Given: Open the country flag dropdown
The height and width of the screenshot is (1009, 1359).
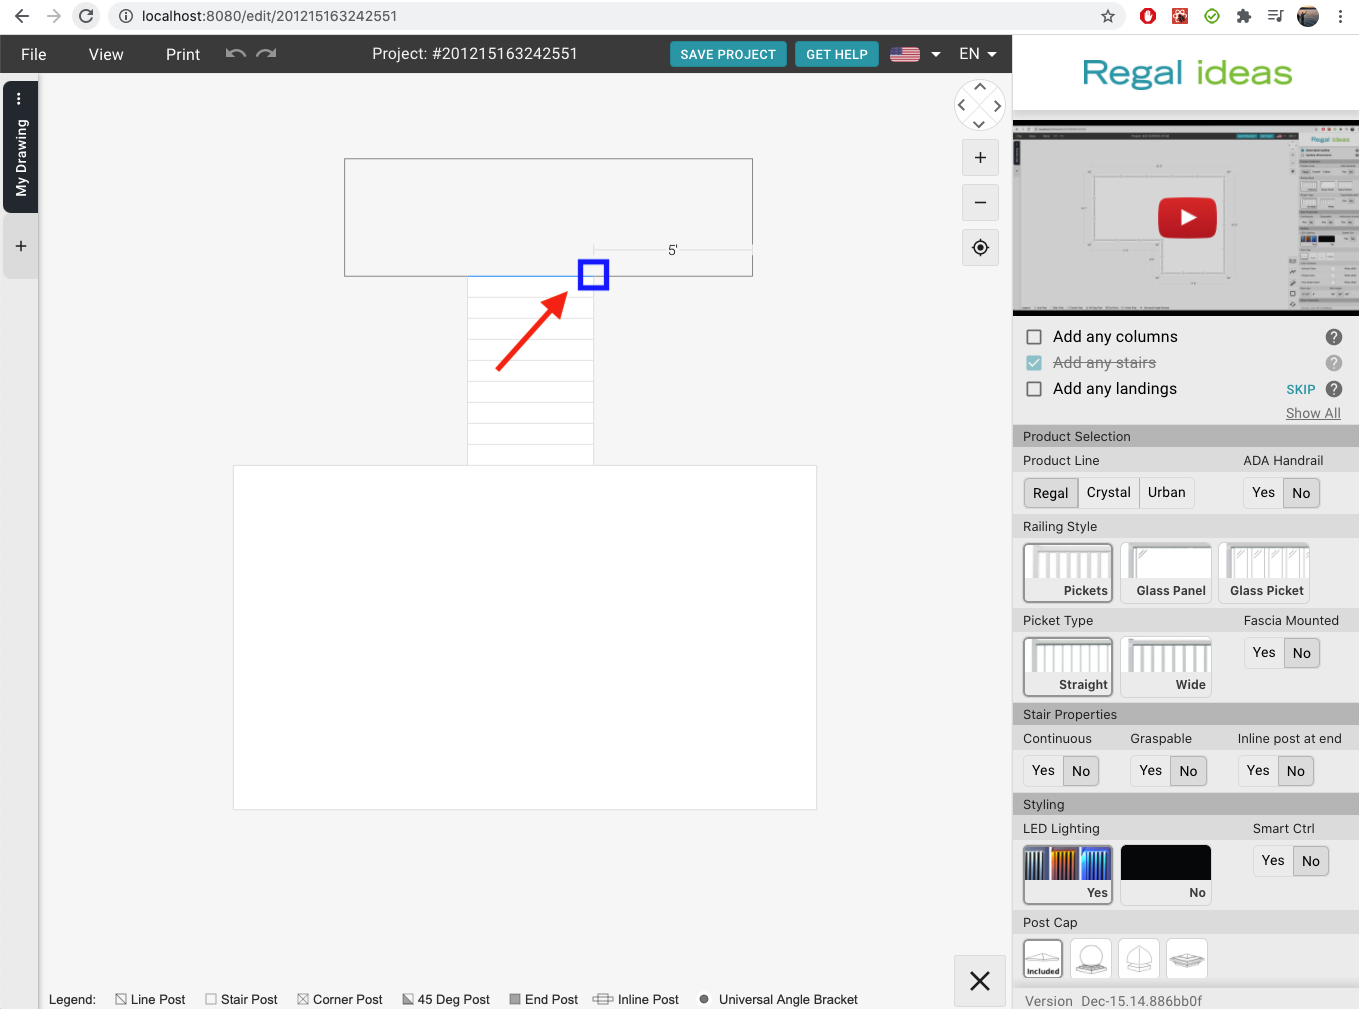Looking at the screenshot, I should [916, 54].
